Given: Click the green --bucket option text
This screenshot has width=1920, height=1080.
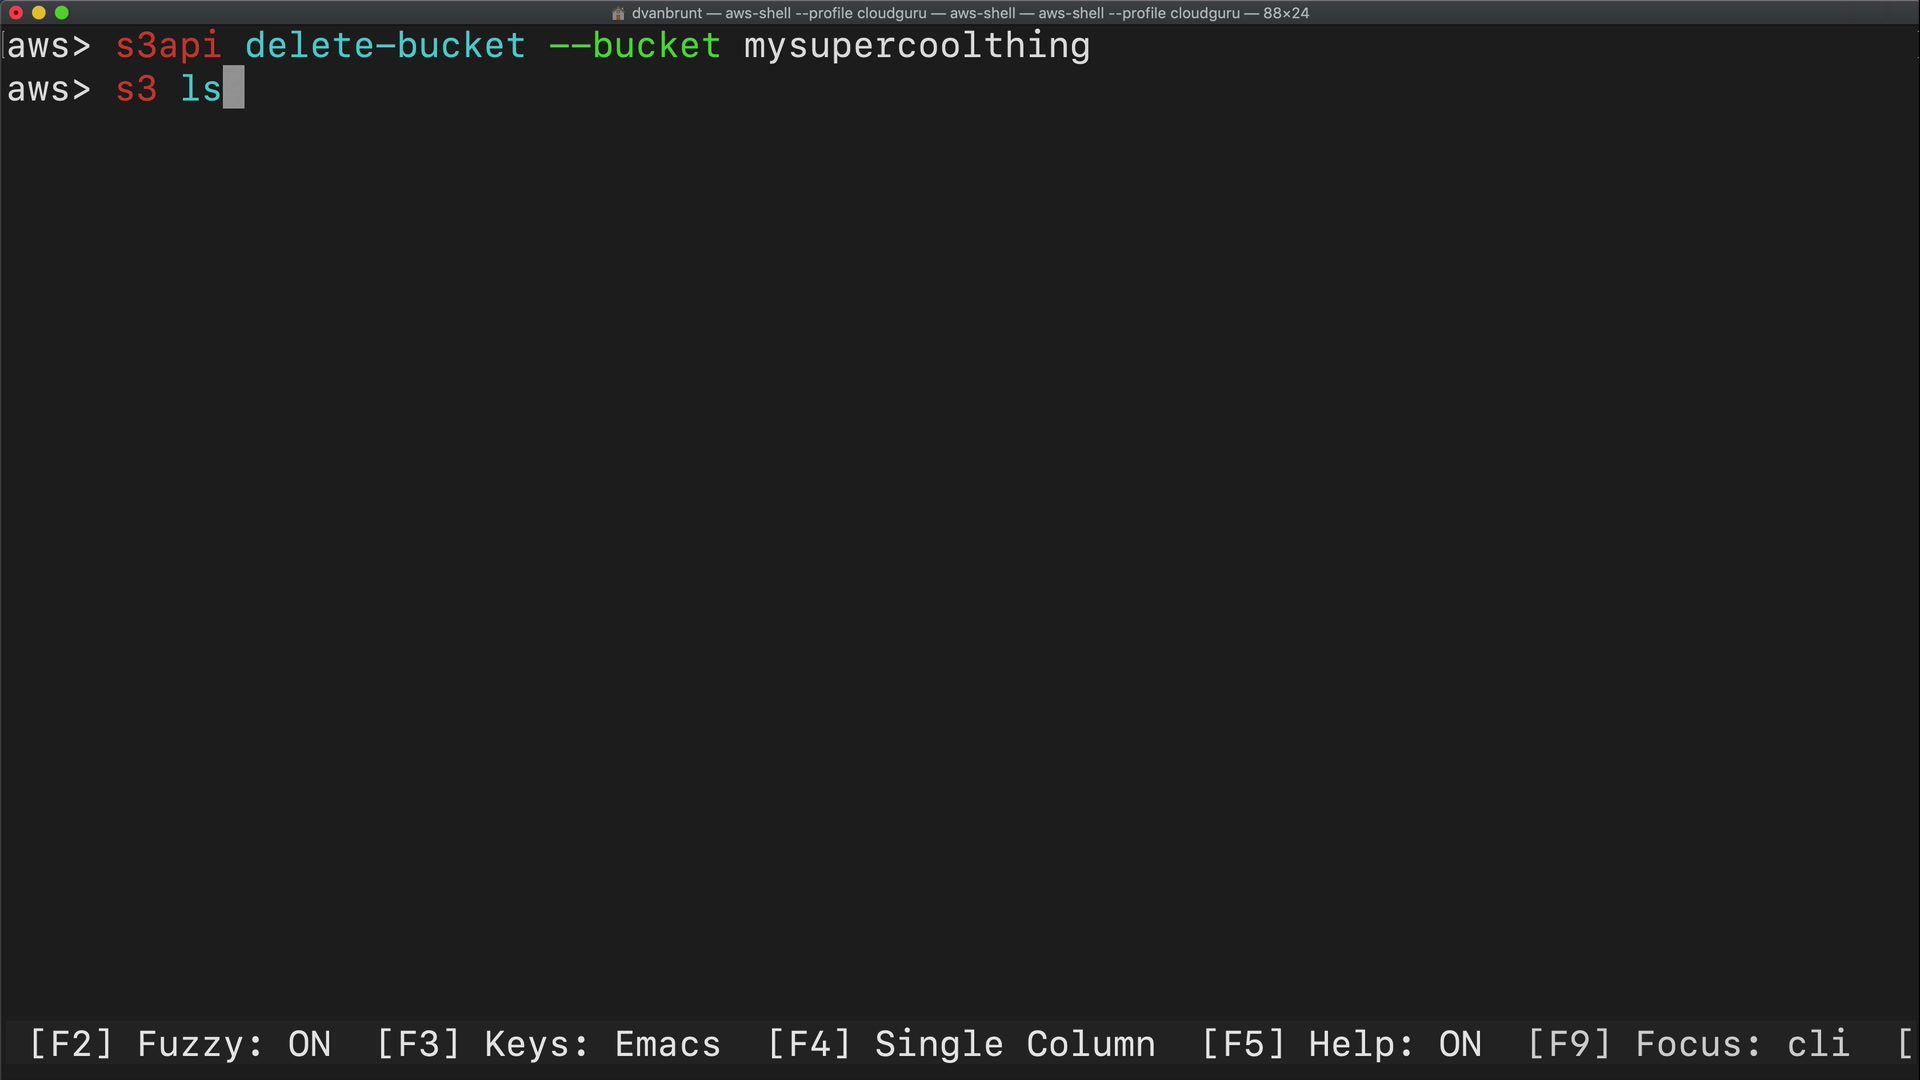Looking at the screenshot, I should click(635, 46).
